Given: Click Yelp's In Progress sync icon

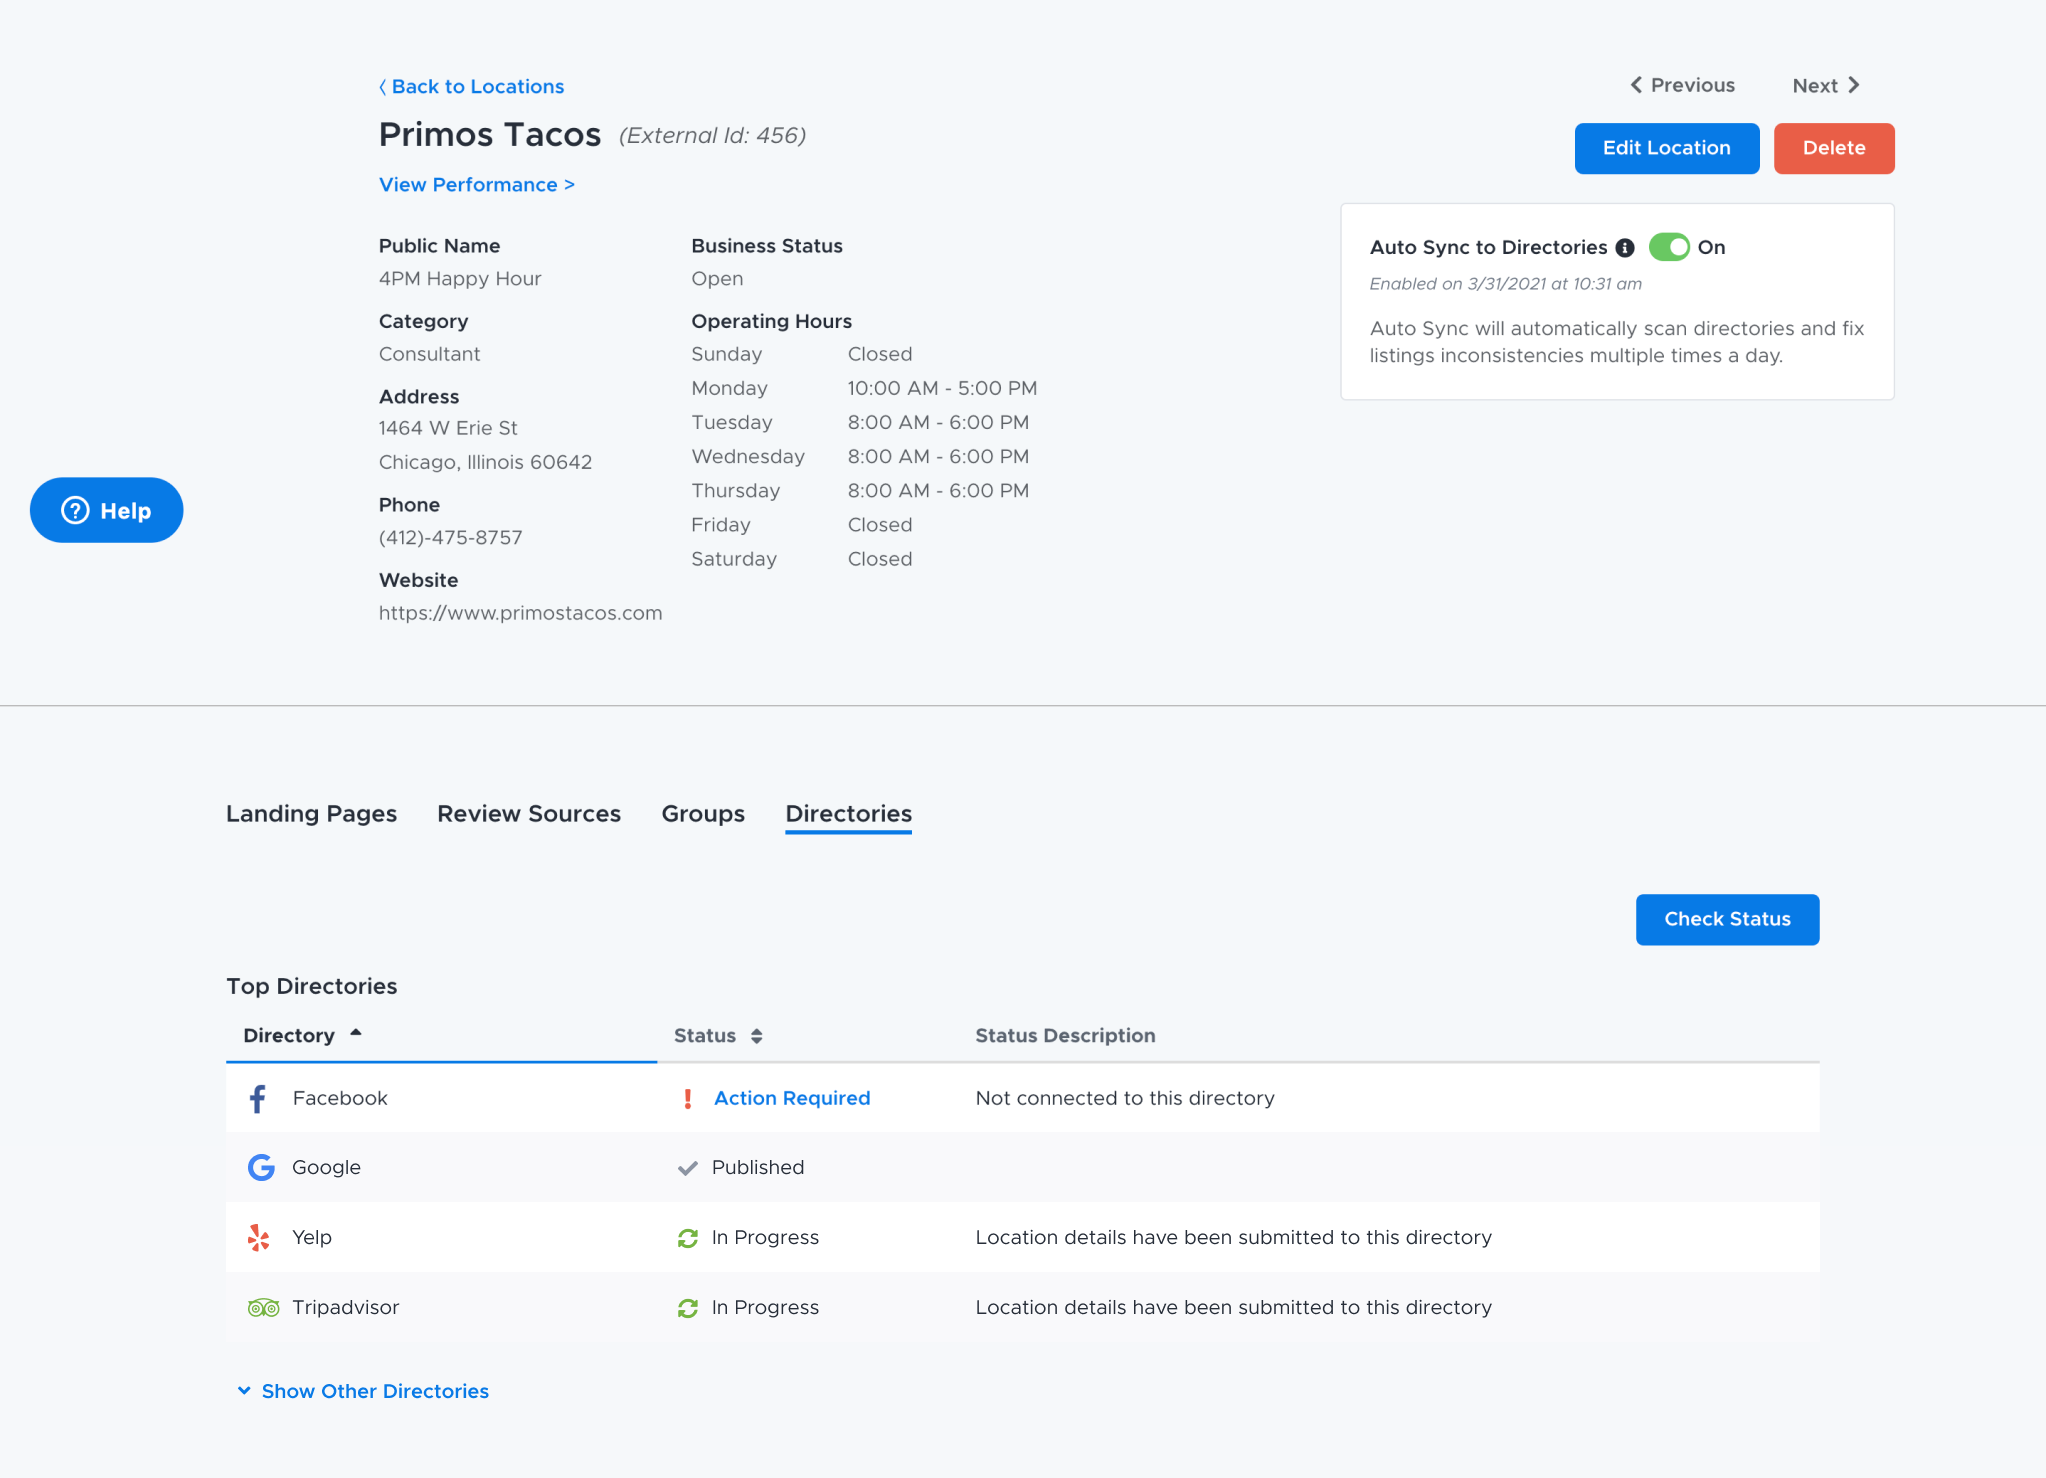Looking at the screenshot, I should click(687, 1238).
